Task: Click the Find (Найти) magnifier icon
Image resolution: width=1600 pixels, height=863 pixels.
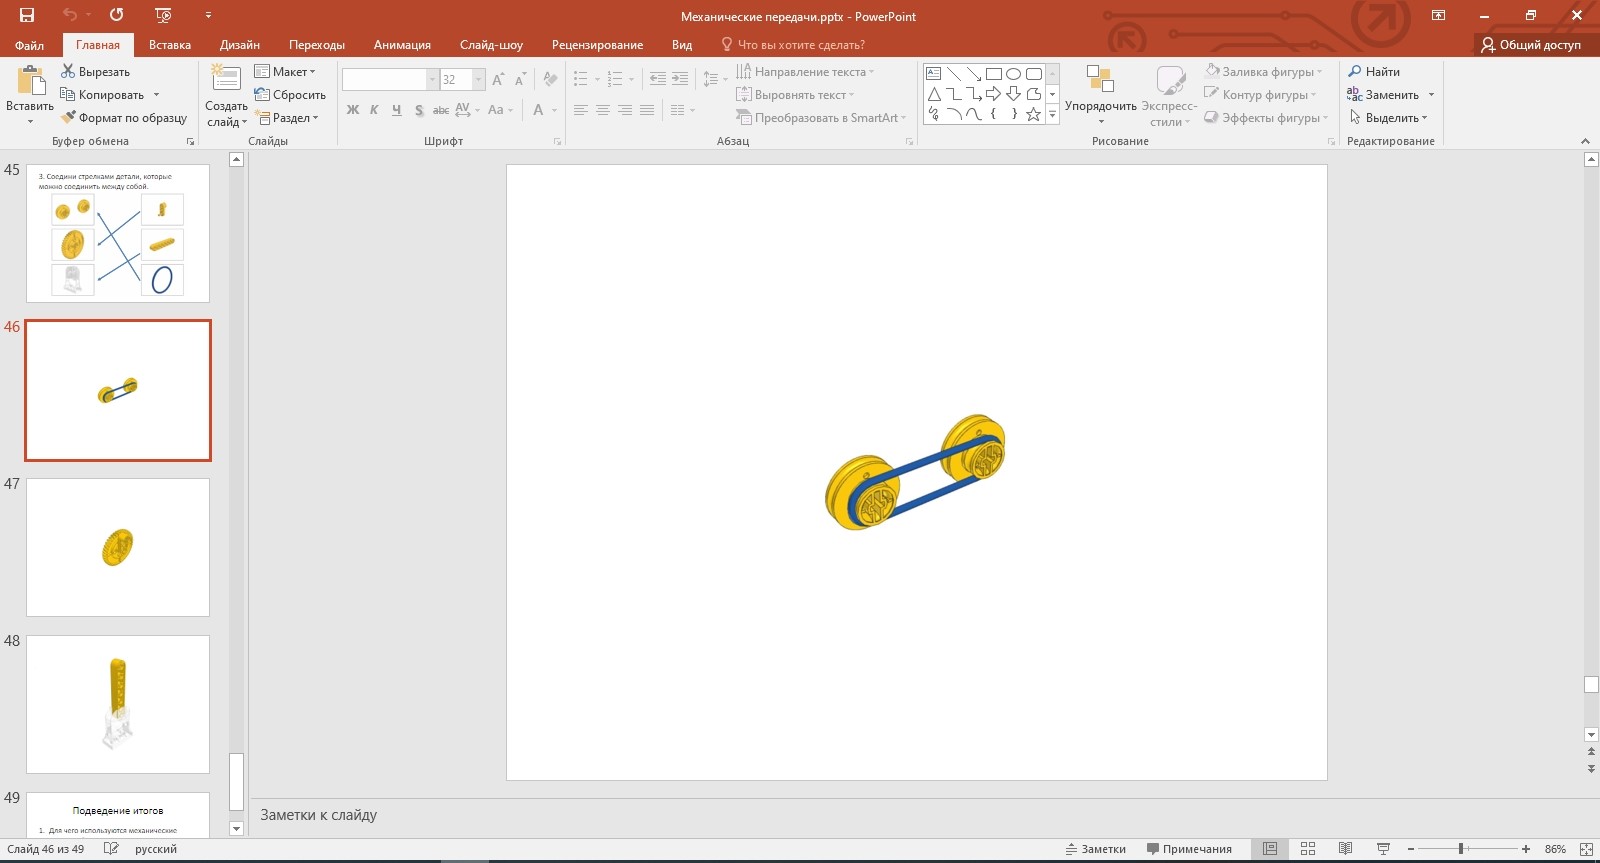Action: 1355,71
